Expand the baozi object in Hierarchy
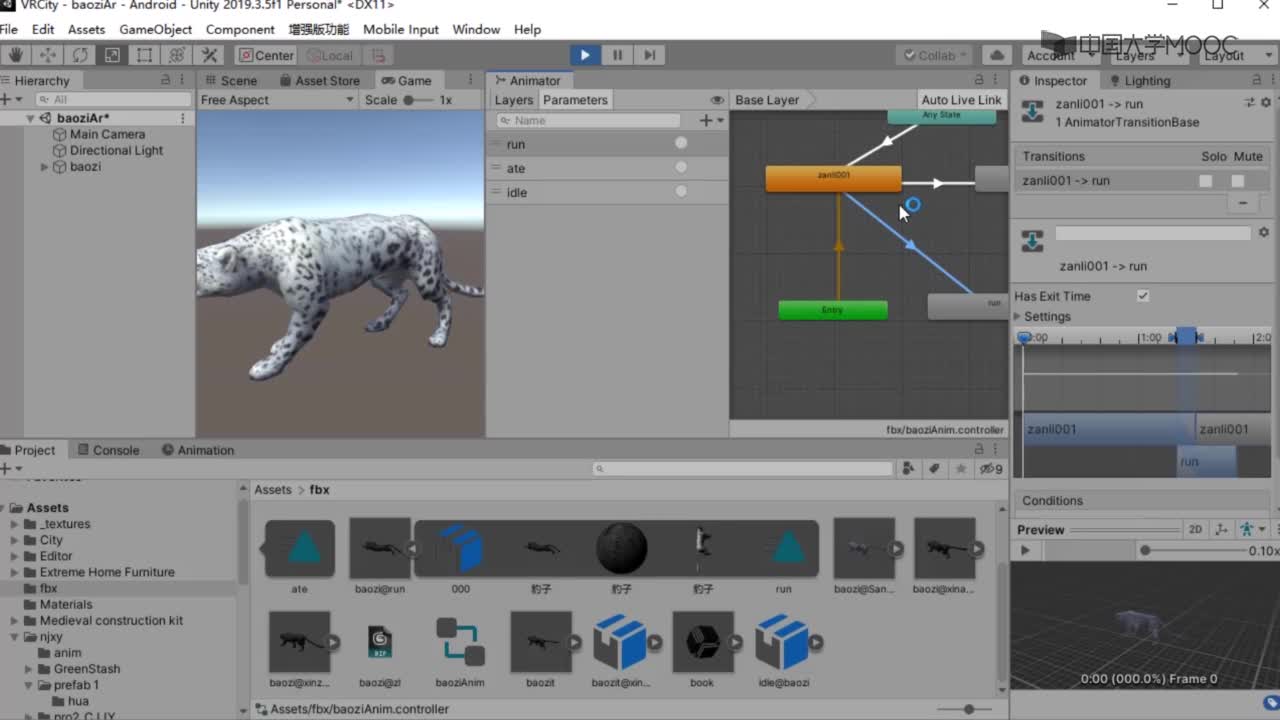The width and height of the screenshot is (1280, 720). (x=44, y=167)
